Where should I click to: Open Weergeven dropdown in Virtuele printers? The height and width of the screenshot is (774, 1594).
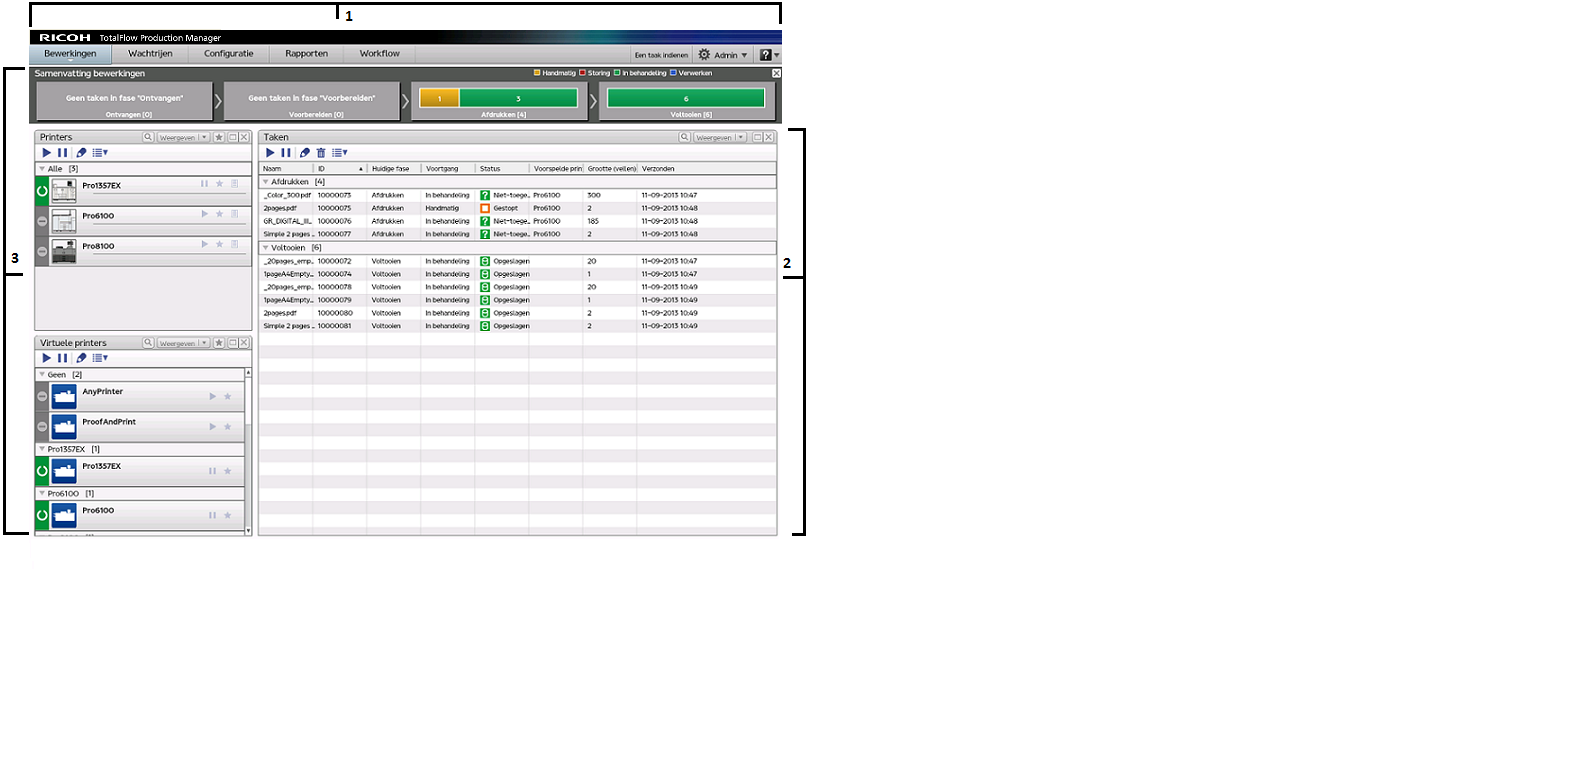183,343
